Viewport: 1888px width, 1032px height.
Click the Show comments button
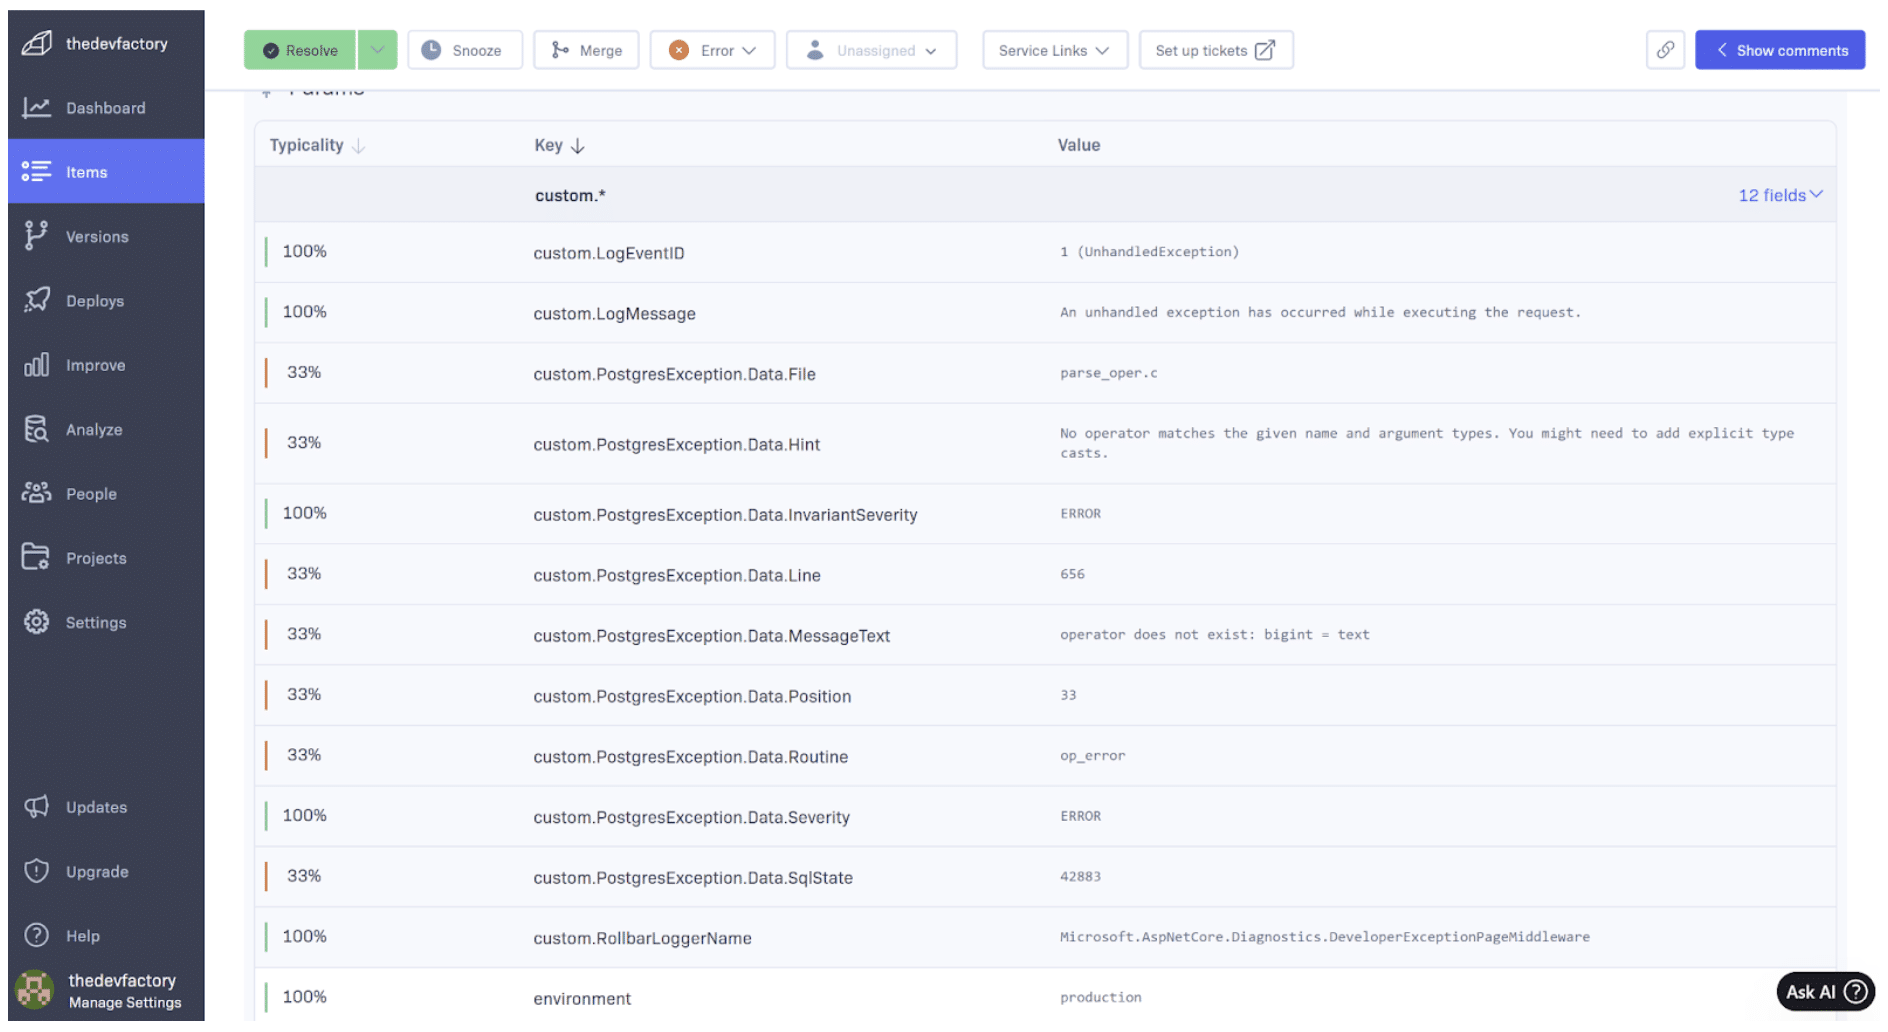pos(1779,50)
